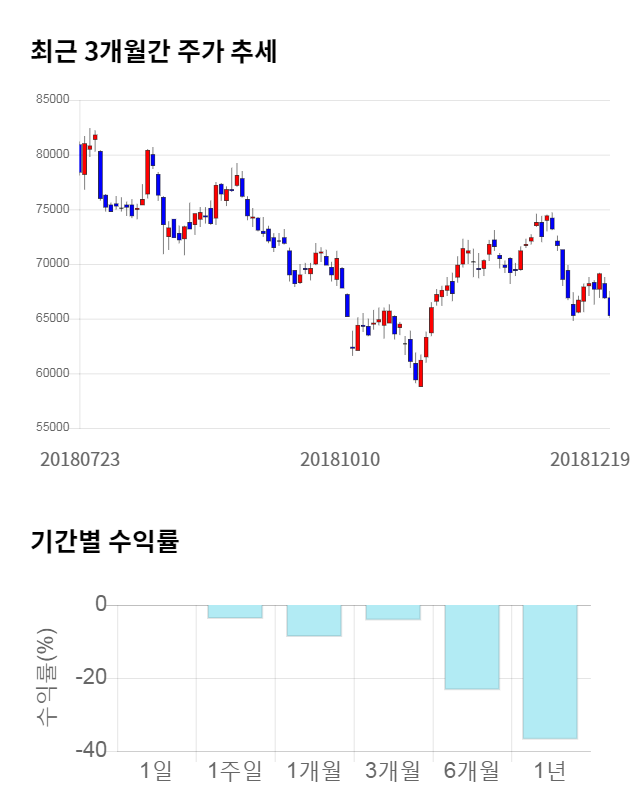Click the 1년 return bar
The width and height of the screenshot is (640, 810).
(x=550, y=671)
